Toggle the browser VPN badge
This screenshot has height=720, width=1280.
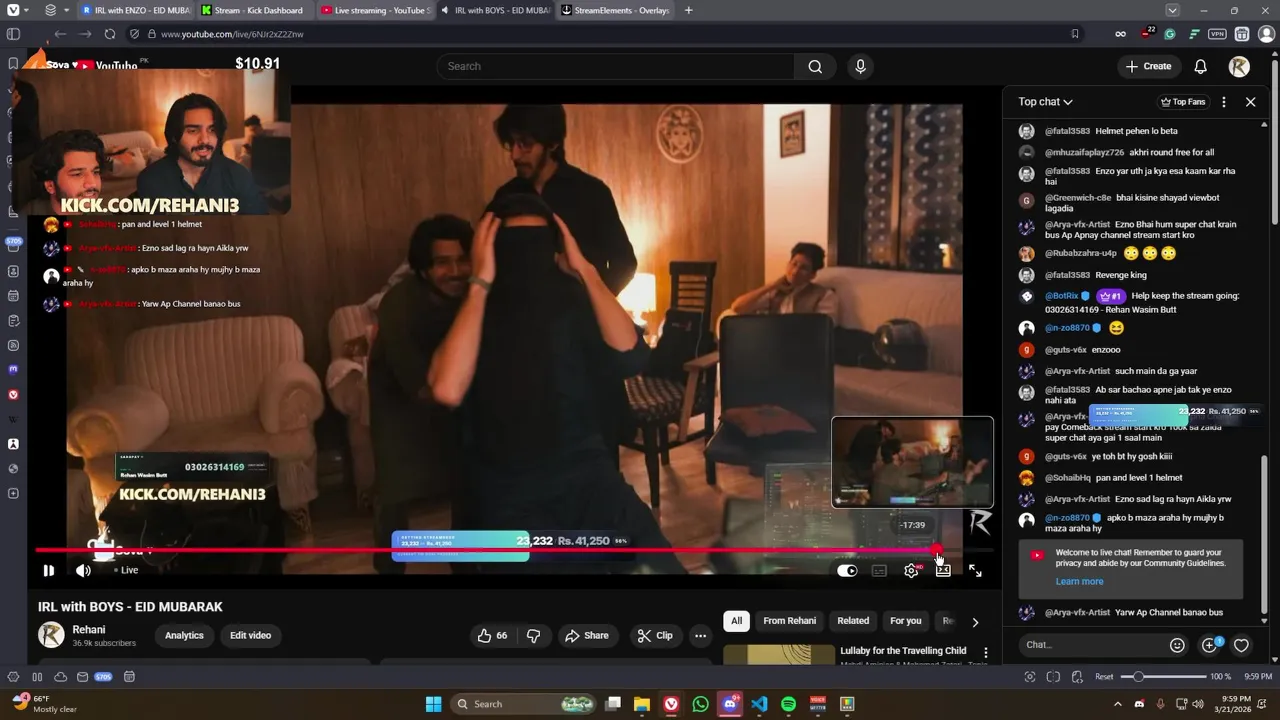tap(1217, 34)
